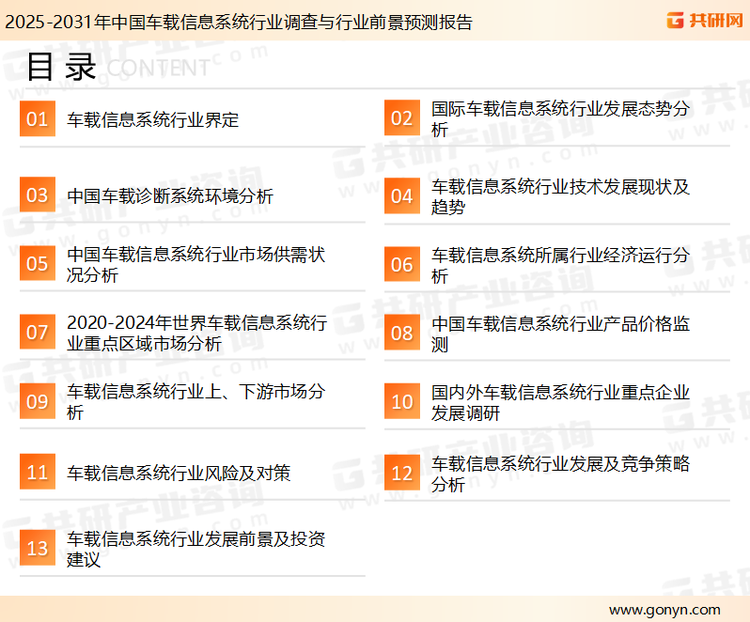The width and height of the screenshot is (750, 622).
Task: Click the orange 13 number badge
Action: tap(37, 548)
